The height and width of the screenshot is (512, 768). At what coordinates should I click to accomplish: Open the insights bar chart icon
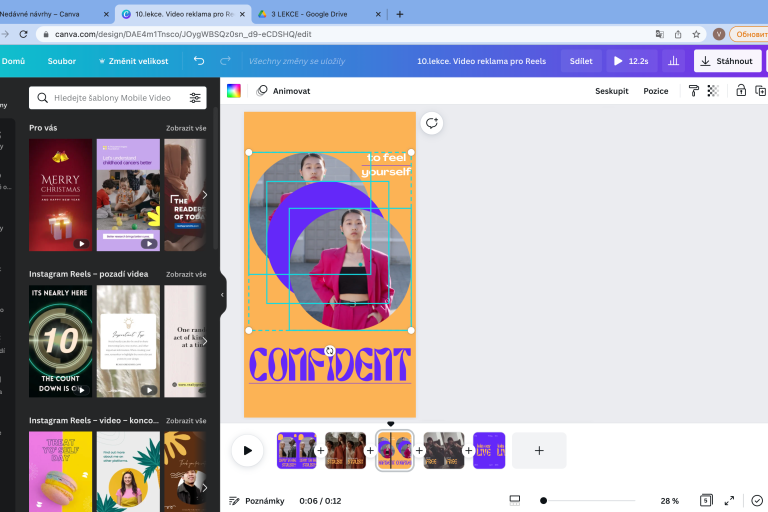click(x=674, y=61)
